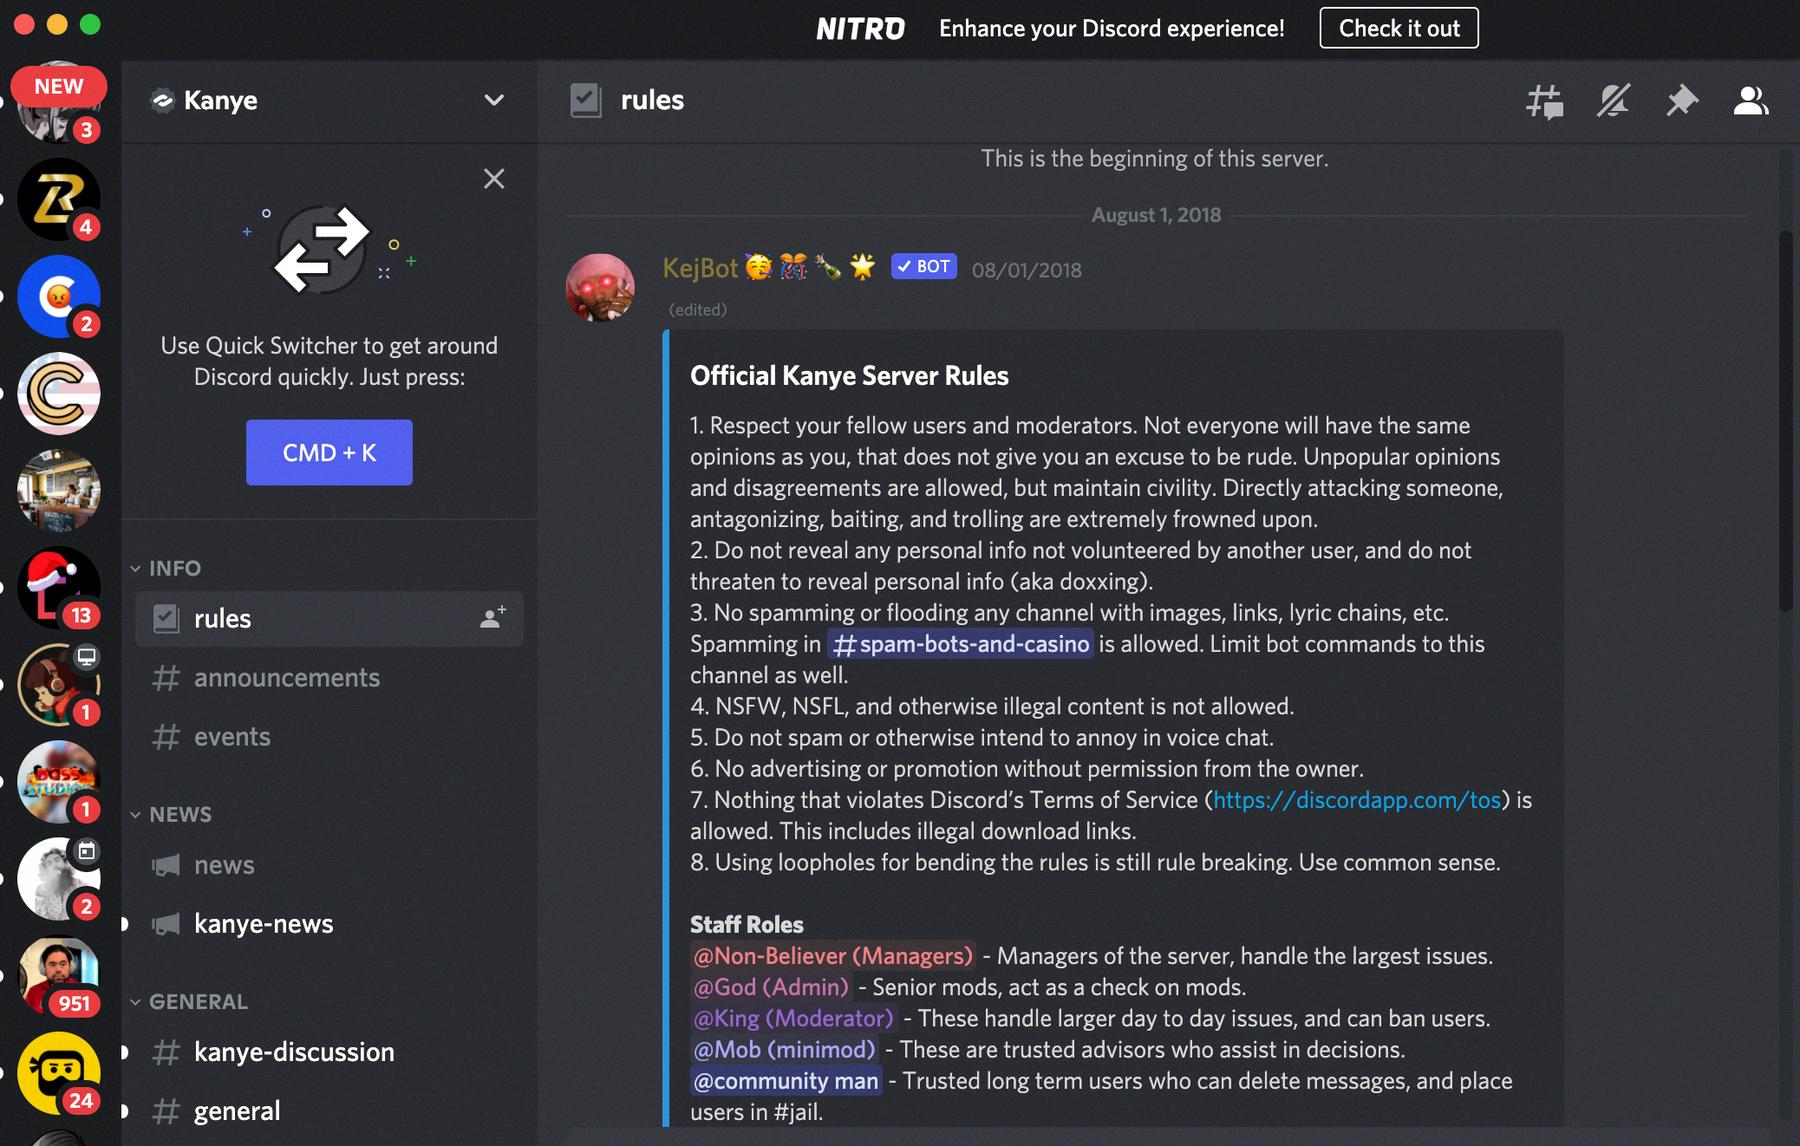Select the rules channel in sidebar
The height and width of the screenshot is (1146, 1800).
click(329, 618)
